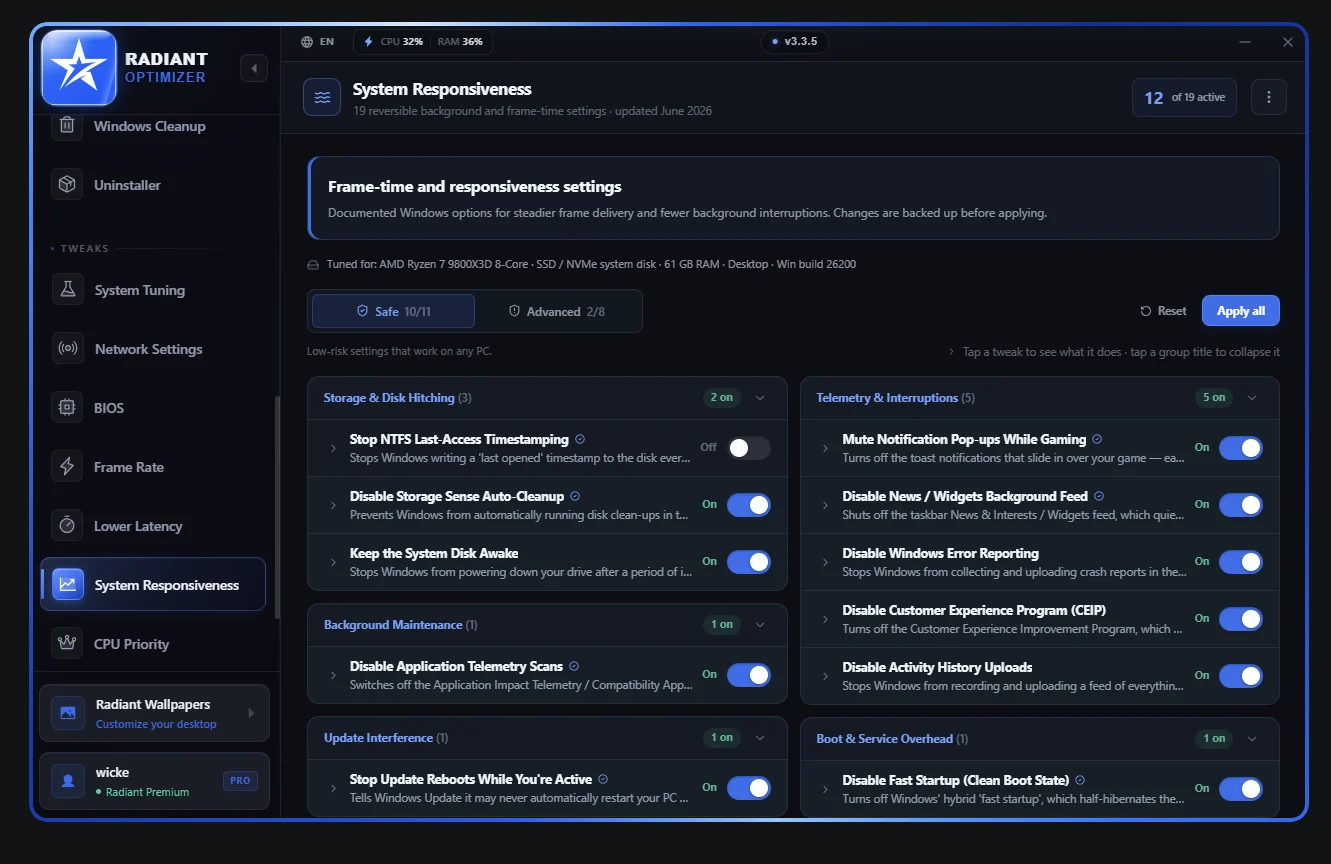Click the Apply all button
The image size is (1331, 864).
(1241, 311)
